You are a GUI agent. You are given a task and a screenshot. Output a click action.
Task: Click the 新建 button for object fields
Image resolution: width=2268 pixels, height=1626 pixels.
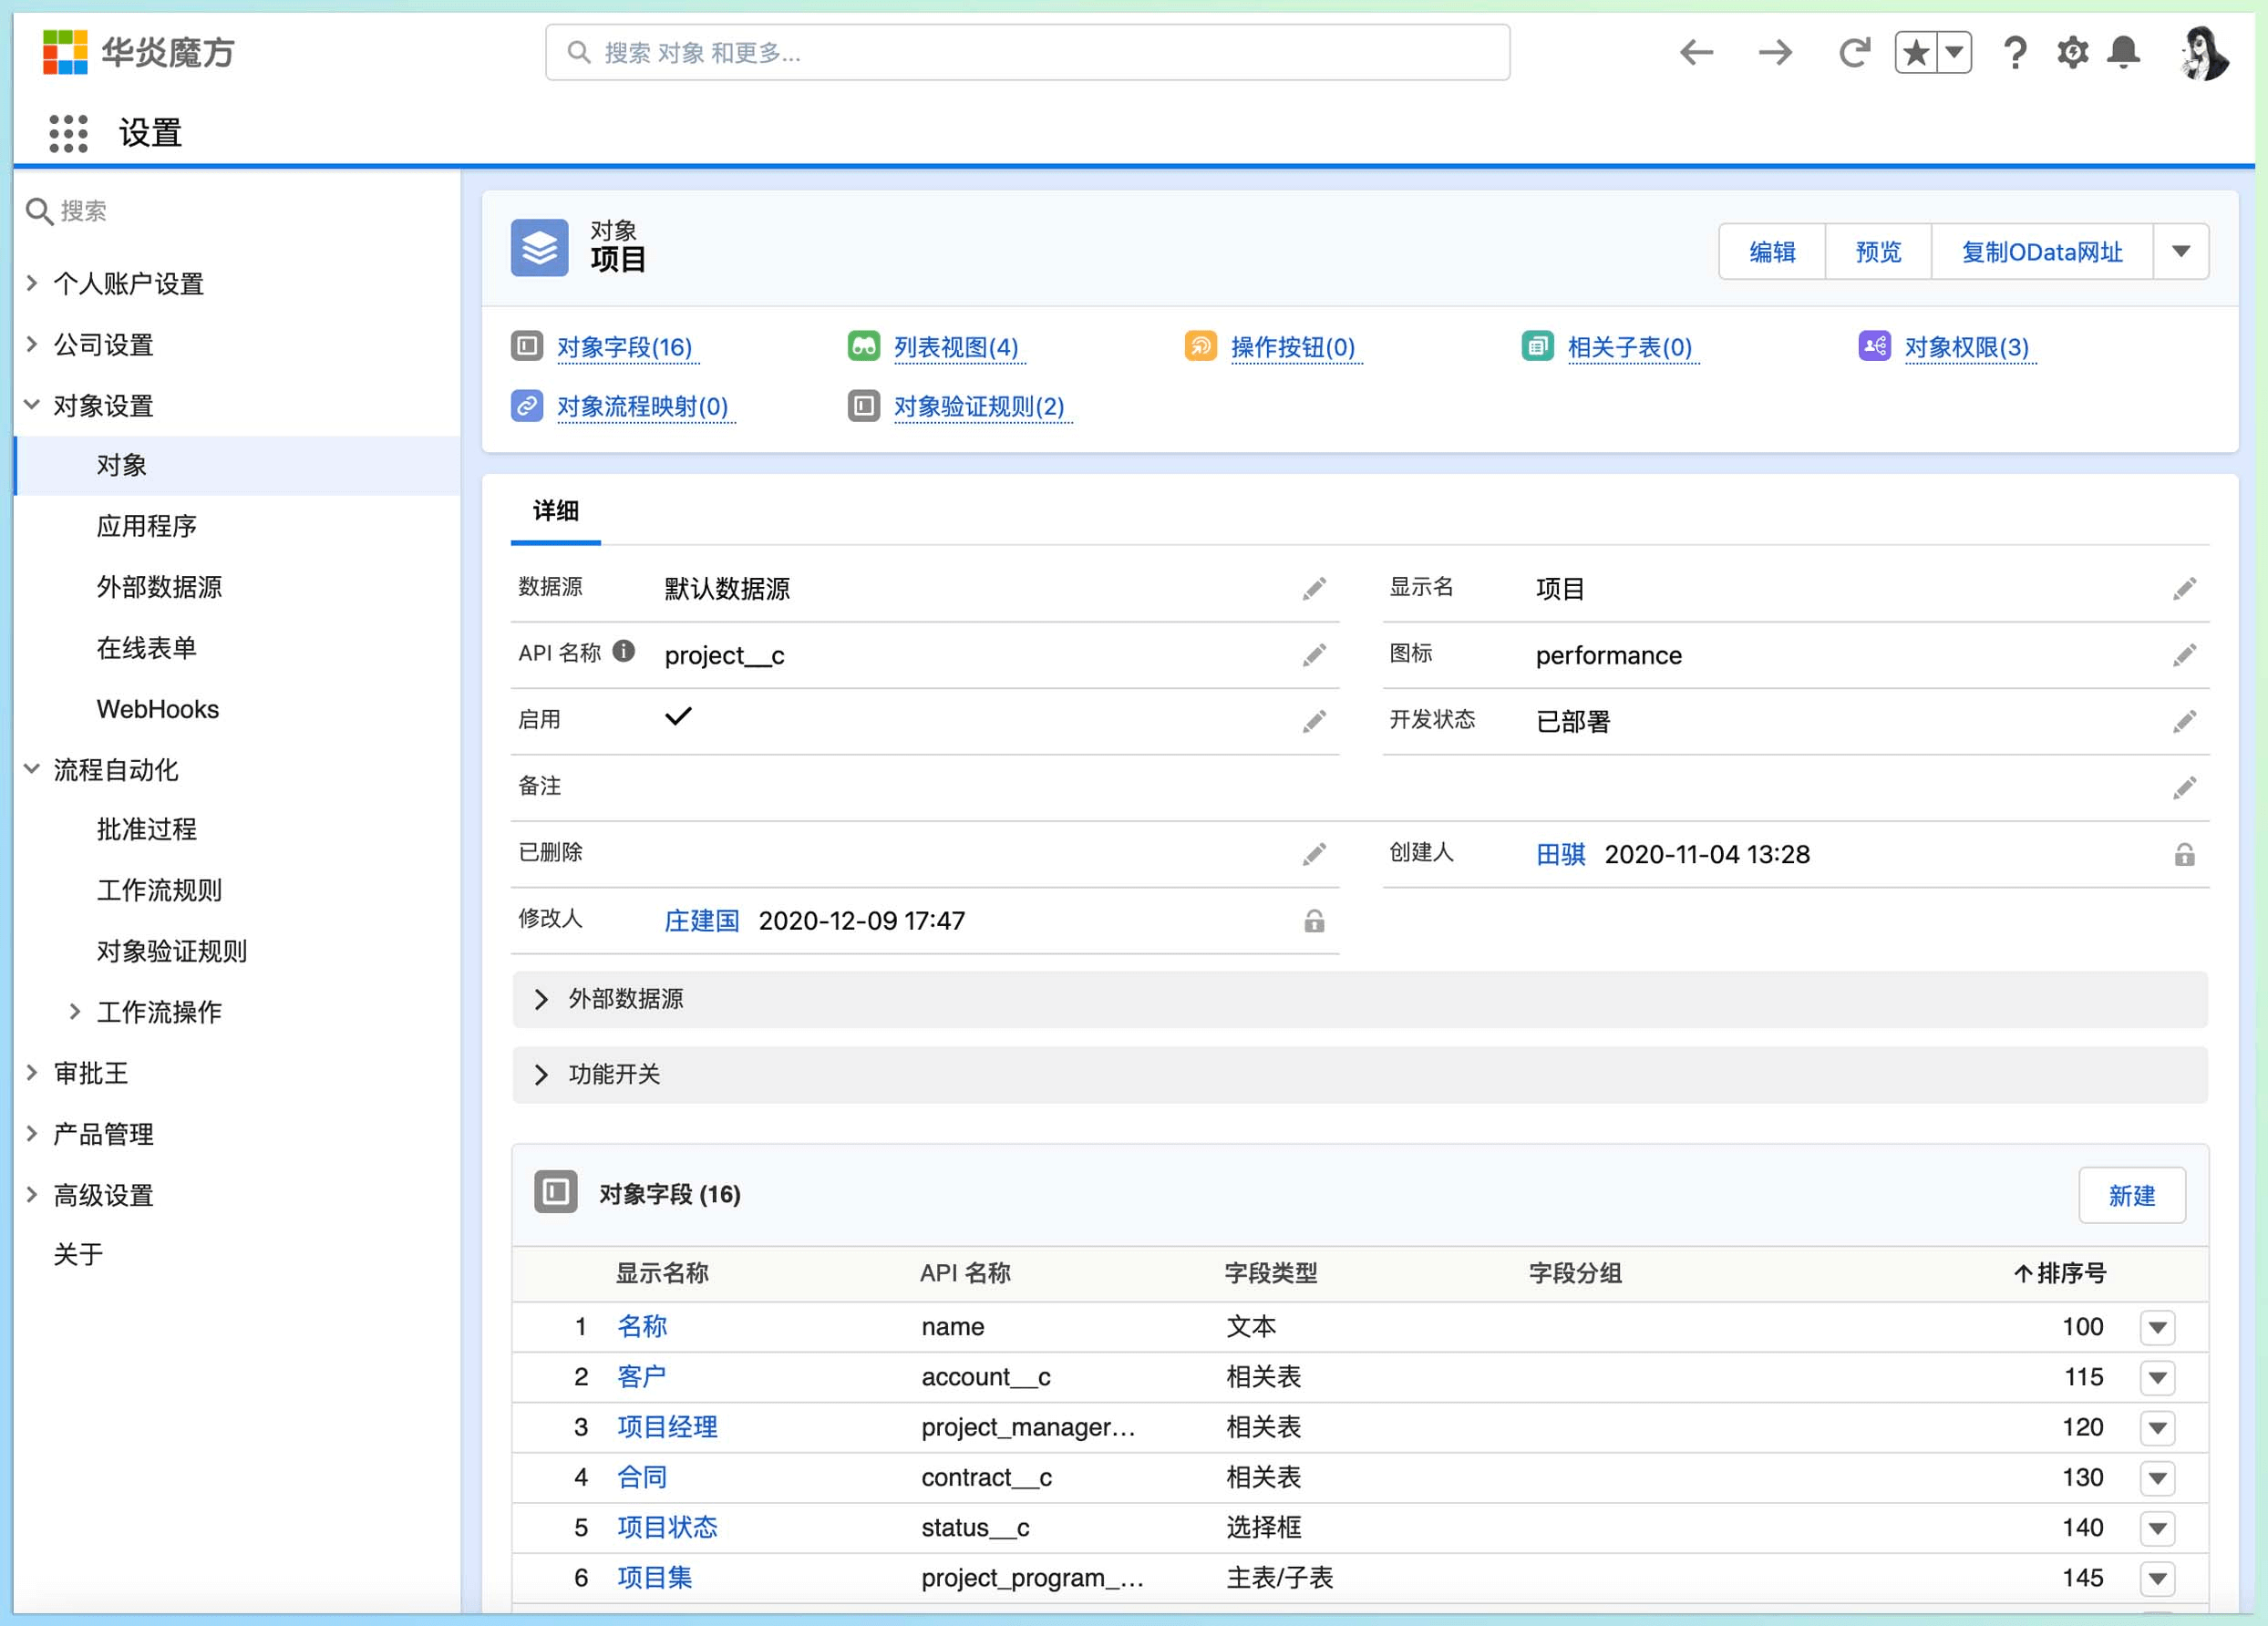pos(2131,1195)
